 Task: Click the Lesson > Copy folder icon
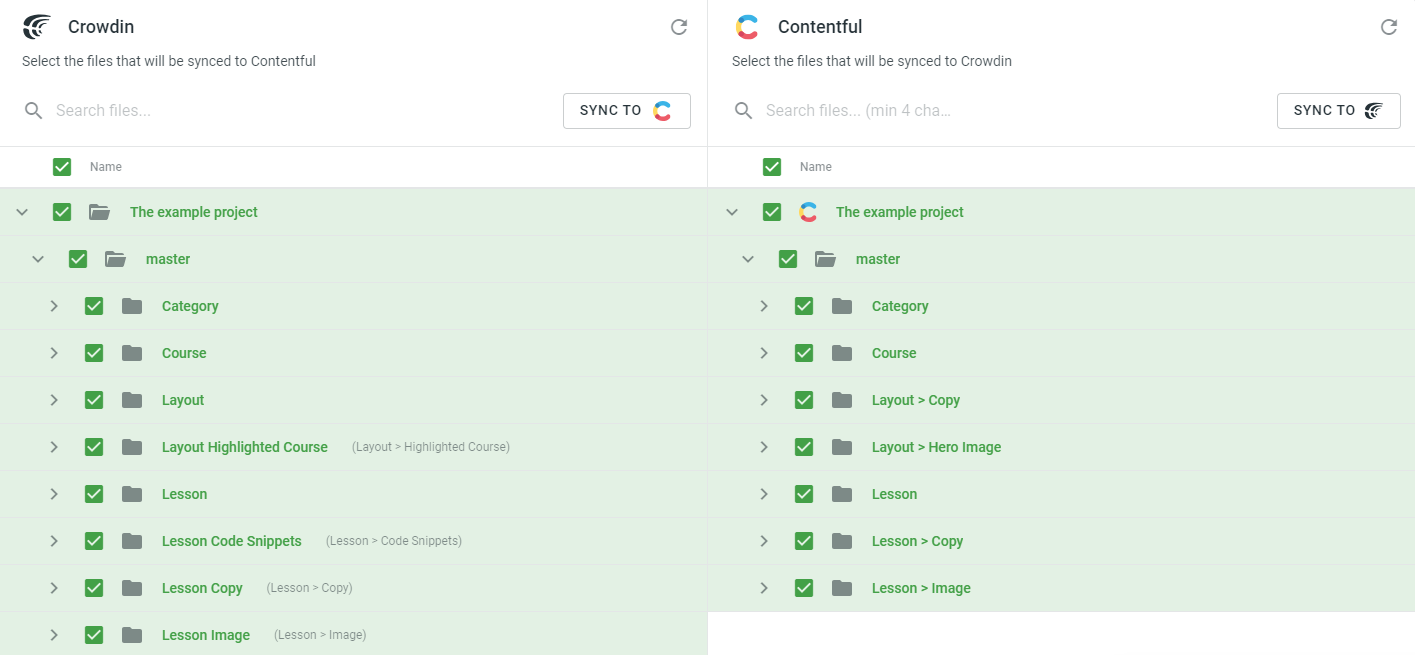click(x=842, y=541)
